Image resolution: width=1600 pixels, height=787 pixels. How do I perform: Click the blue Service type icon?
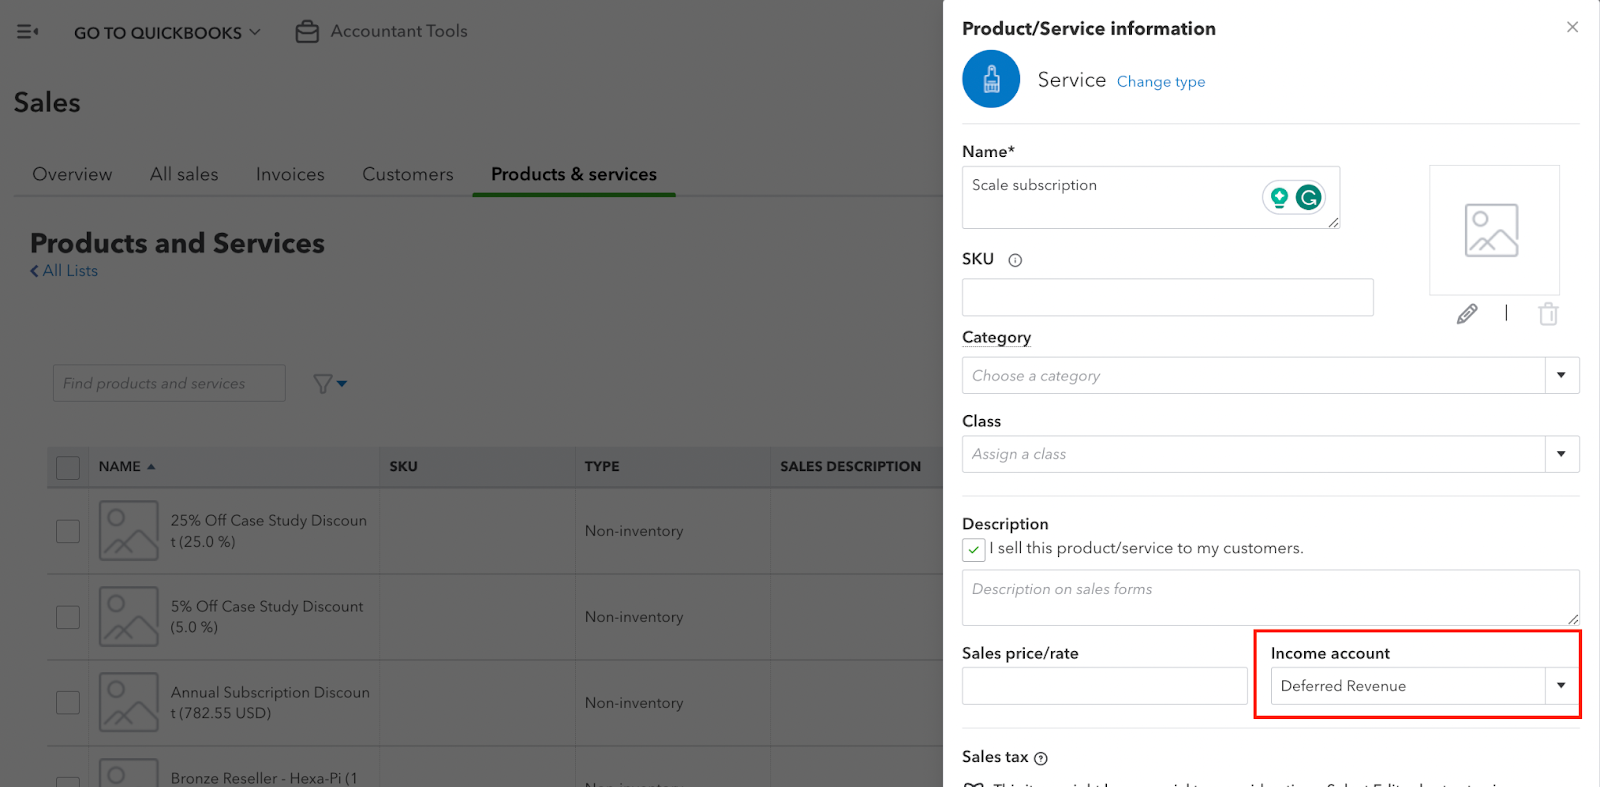[x=990, y=79]
